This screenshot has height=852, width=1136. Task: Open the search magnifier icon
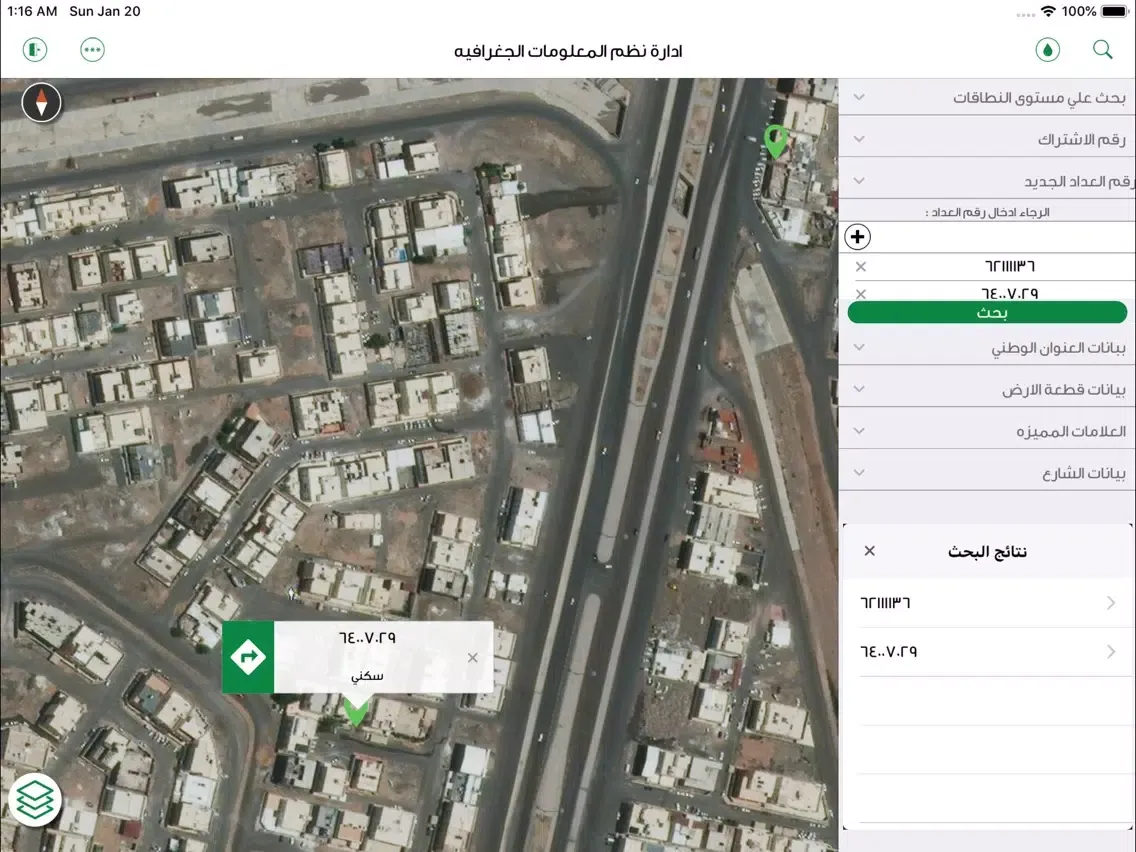1102,50
